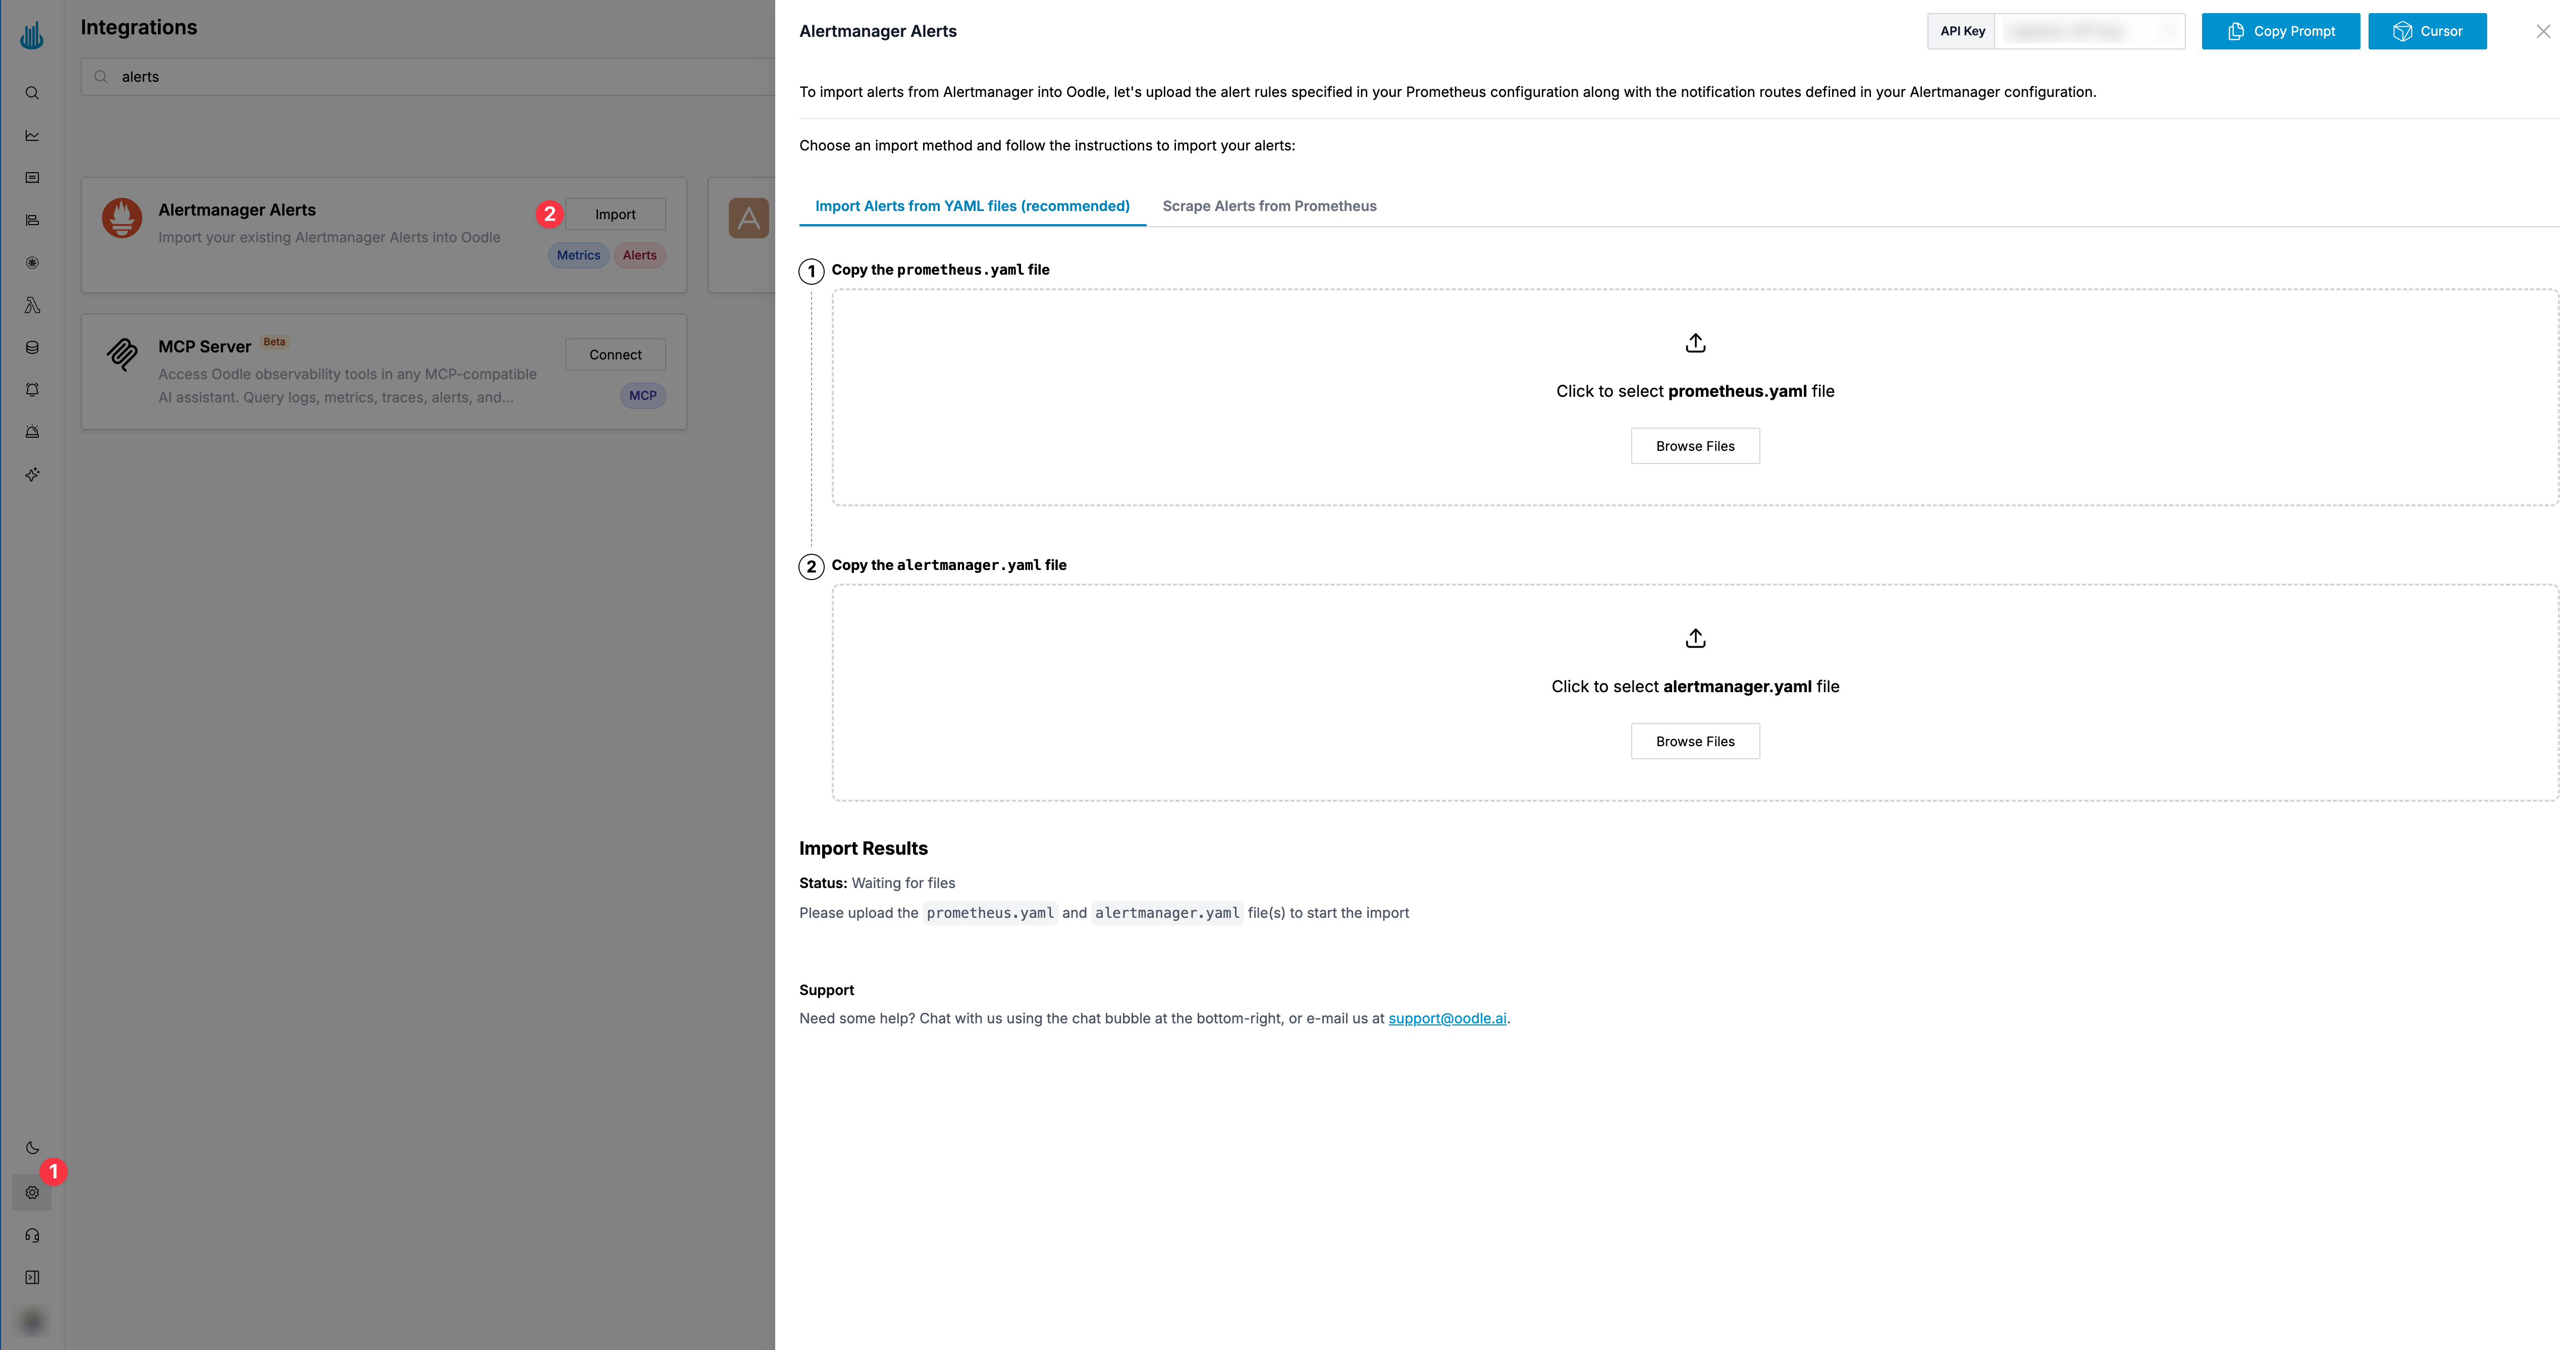Click Browse Files for prometheus.yaml upload
The width and height of the screenshot is (2576, 1350).
pos(1695,446)
